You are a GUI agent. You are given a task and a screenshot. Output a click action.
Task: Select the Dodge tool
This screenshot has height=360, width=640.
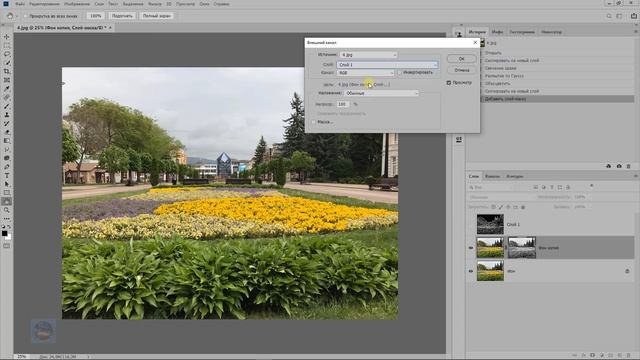(7, 158)
